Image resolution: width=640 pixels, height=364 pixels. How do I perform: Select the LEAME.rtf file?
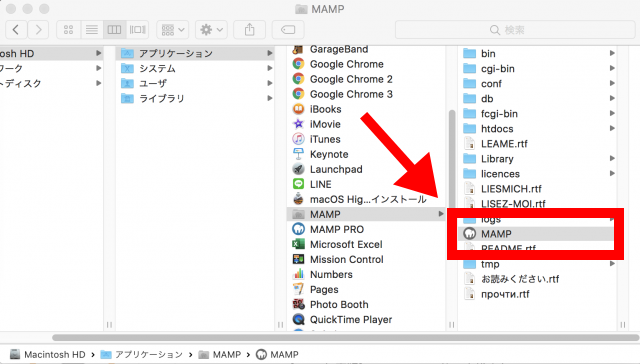(x=537, y=144)
